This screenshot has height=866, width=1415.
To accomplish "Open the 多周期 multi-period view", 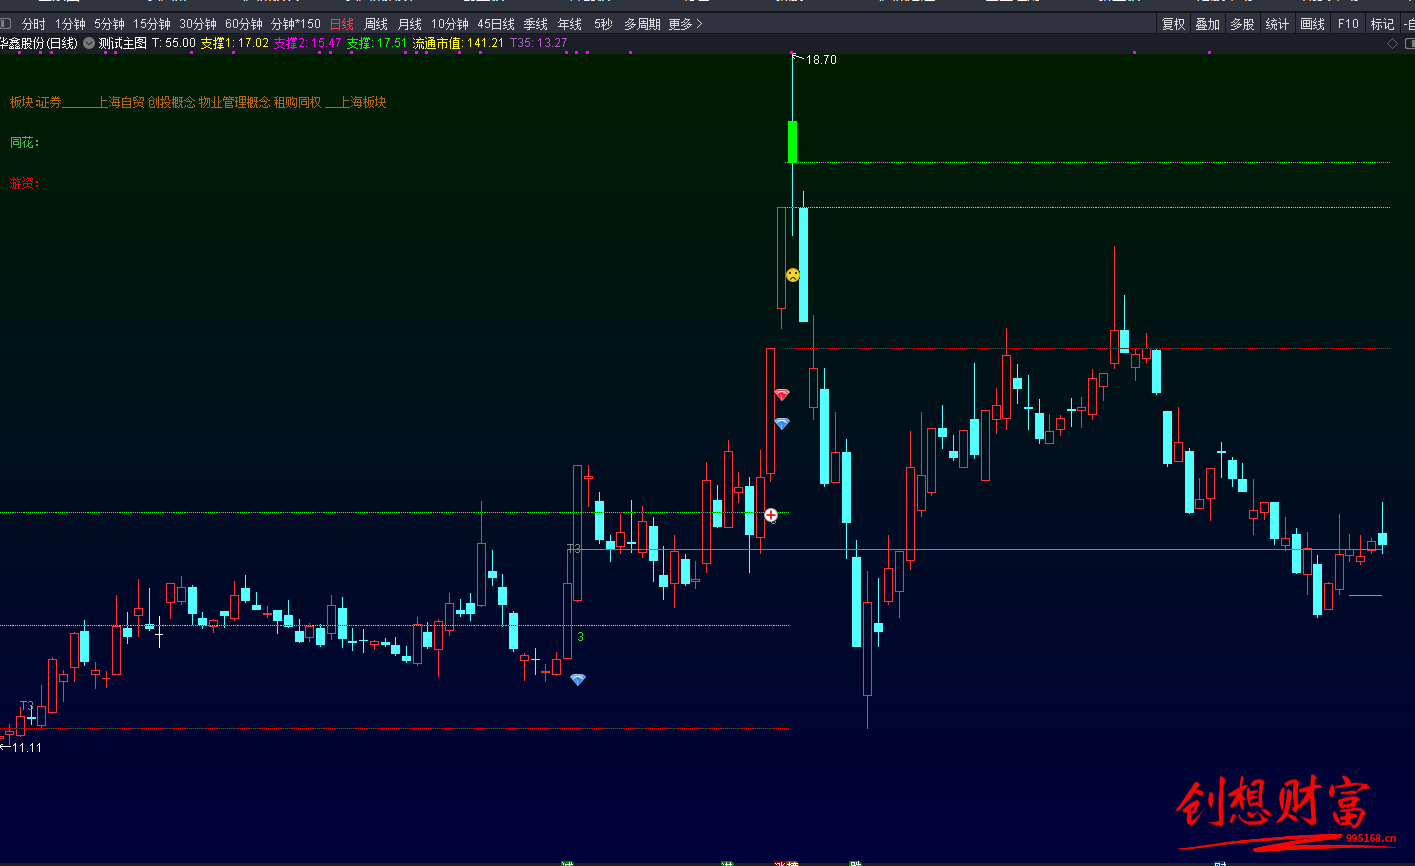I will coord(642,24).
